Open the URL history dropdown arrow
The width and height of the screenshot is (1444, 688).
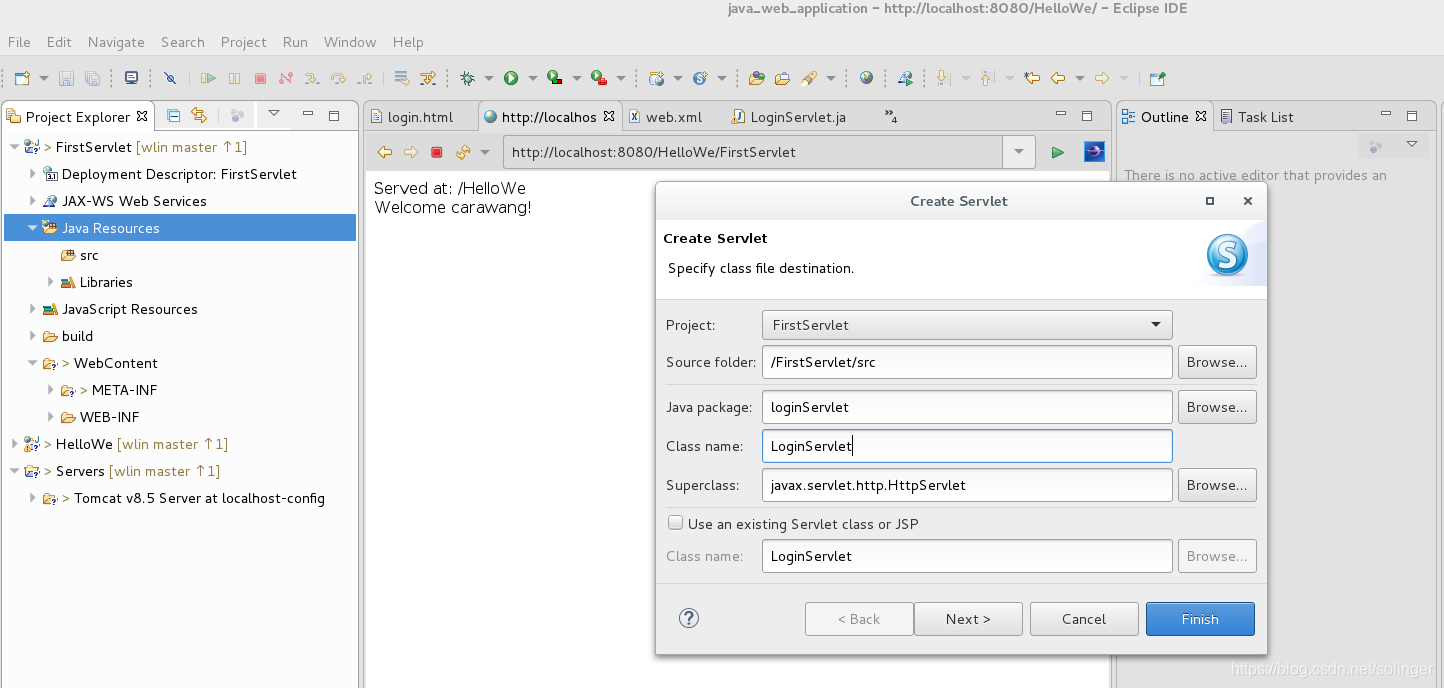[x=1018, y=152]
